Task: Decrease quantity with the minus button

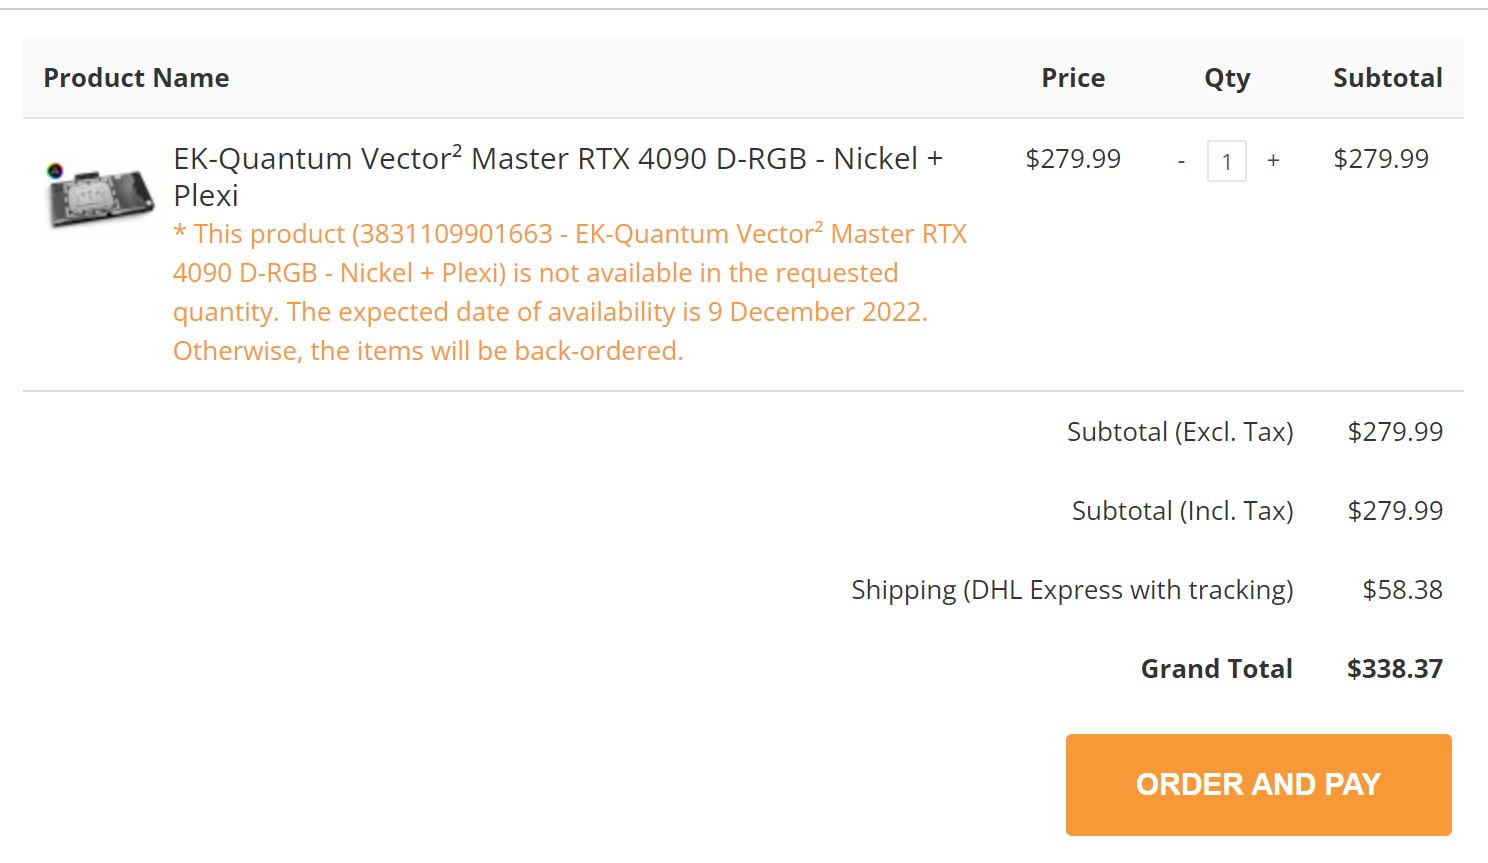Action: [1181, 161]
